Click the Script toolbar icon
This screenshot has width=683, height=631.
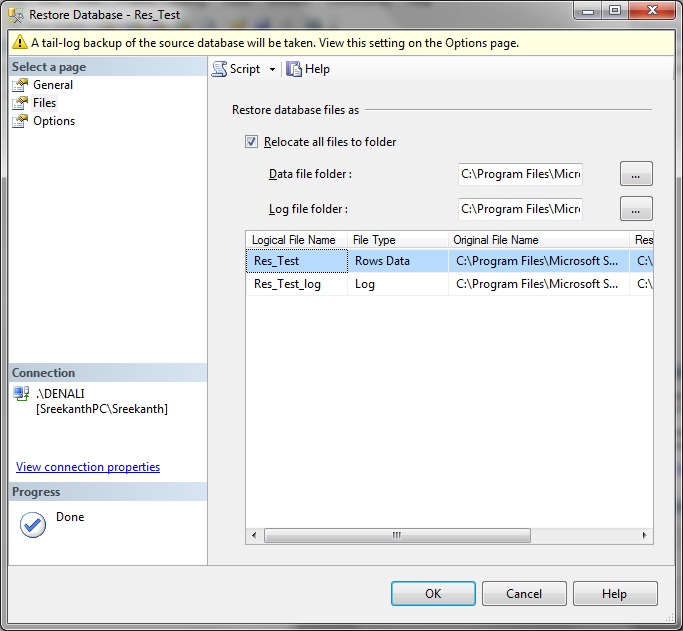click(220, 69)
